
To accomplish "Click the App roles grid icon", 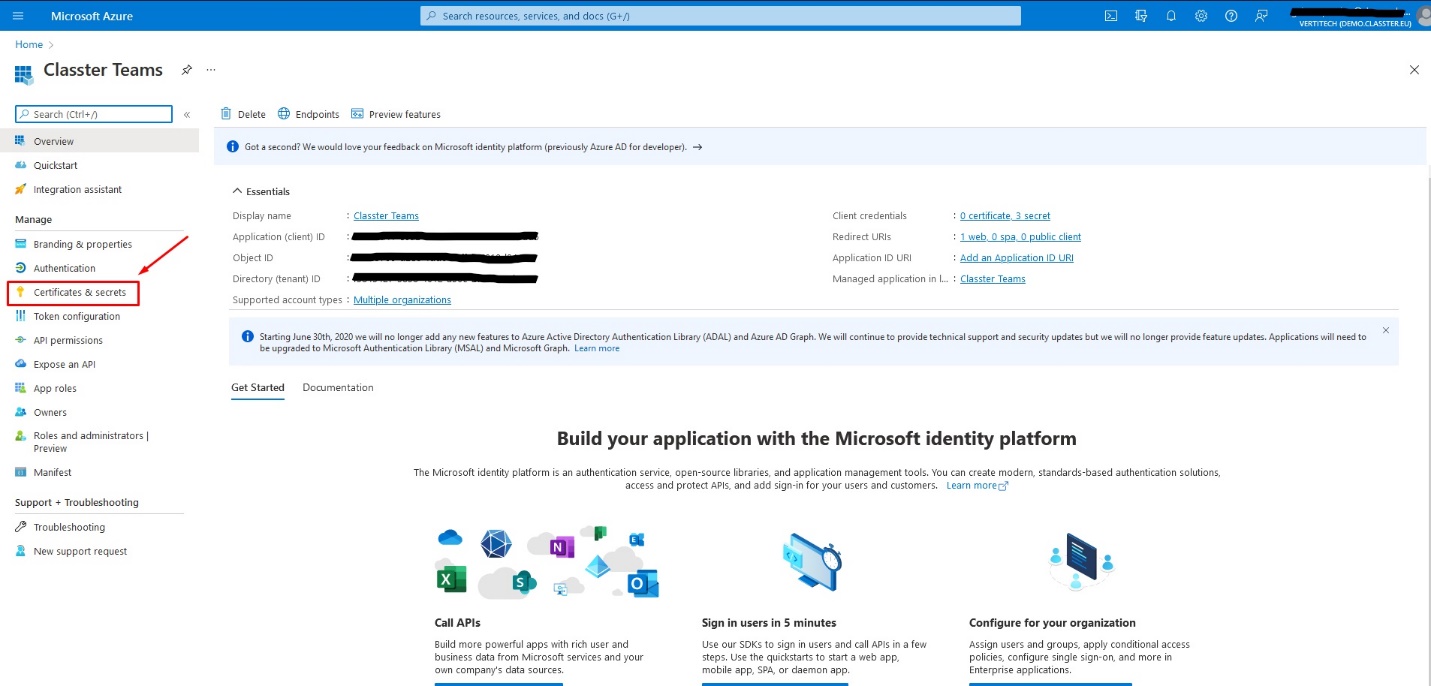I will pyautogui.click(x=21, y=388).
